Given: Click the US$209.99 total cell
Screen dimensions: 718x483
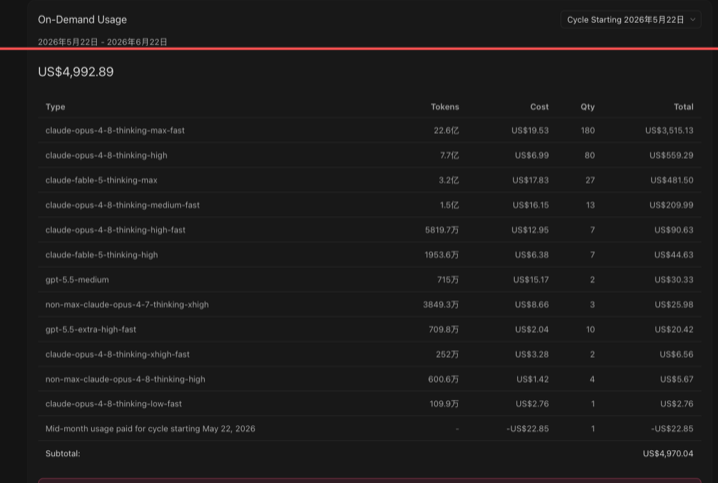Looking at the screenshot, I should 671,205.
